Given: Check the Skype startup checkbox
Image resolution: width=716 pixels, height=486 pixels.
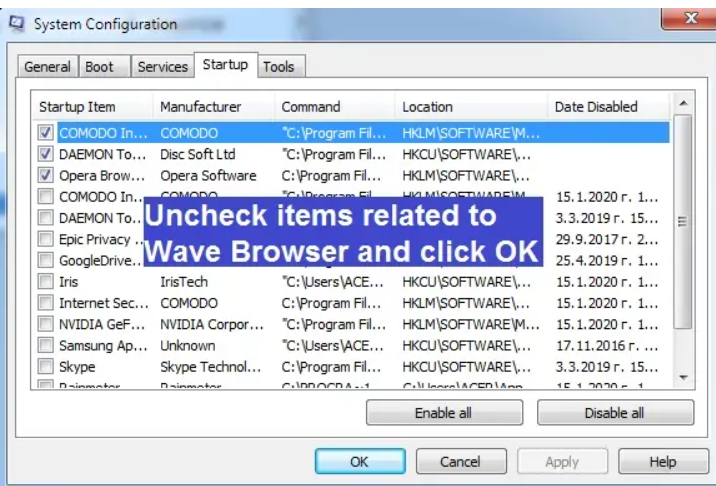Looking at the screenshot, I should 45,366.
